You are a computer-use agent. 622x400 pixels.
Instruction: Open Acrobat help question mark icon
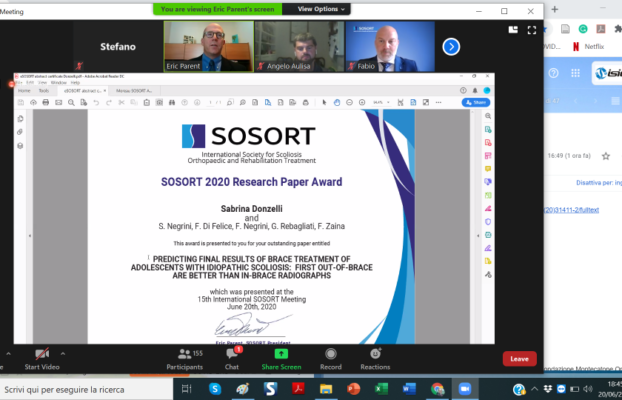[x=463, y=90]
